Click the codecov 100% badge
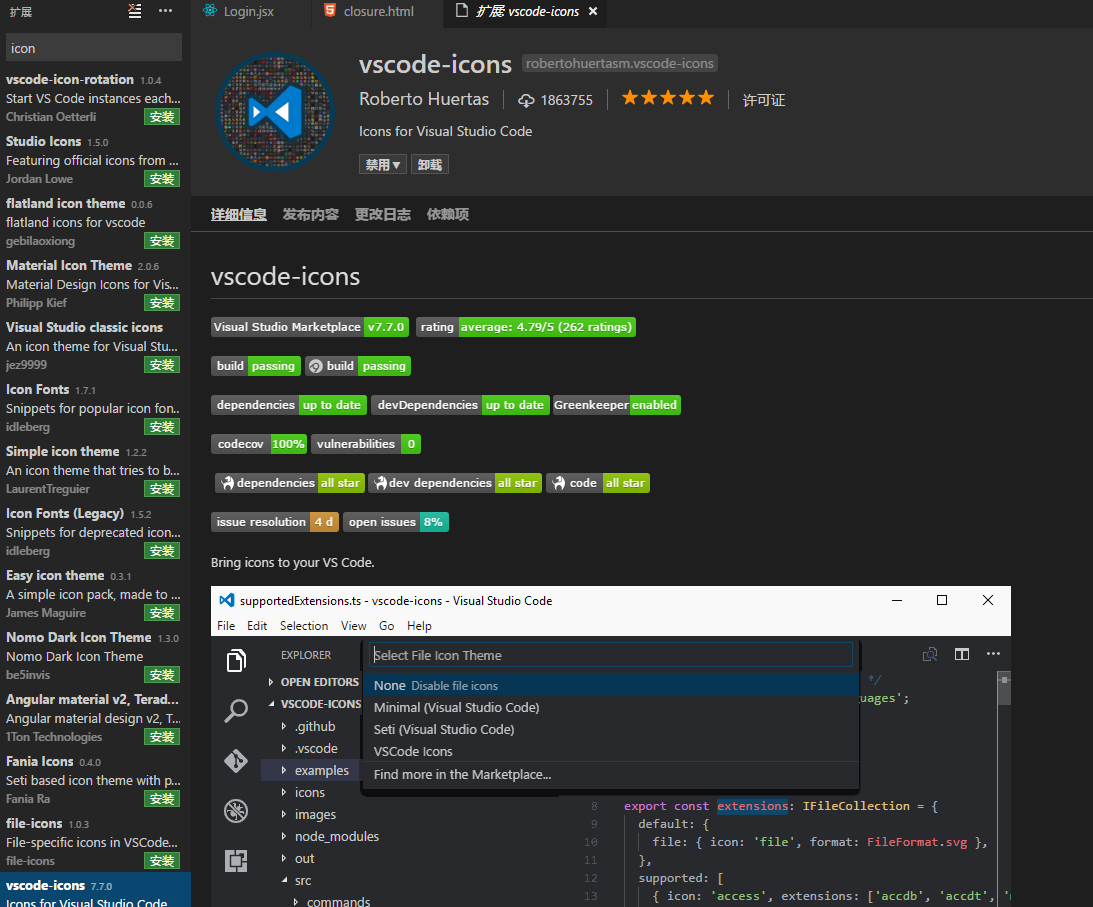 tap(259, 444)
